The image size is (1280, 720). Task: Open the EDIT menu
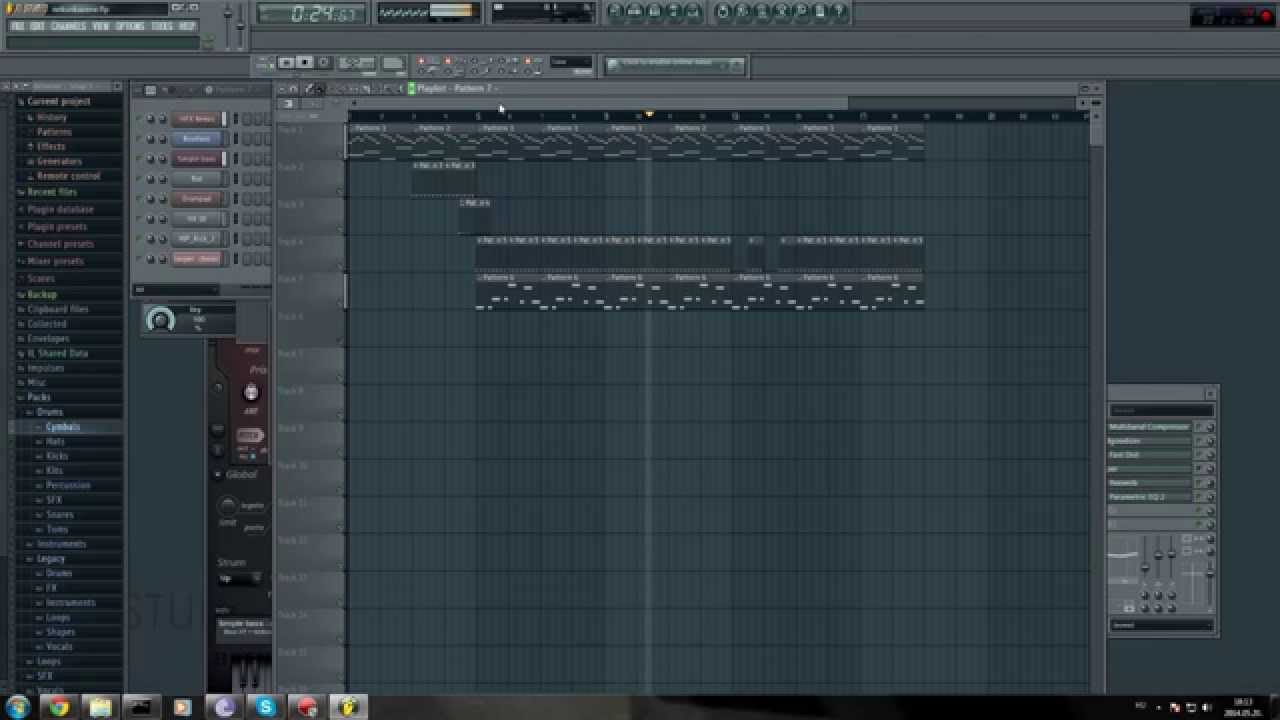click(37, 26)
